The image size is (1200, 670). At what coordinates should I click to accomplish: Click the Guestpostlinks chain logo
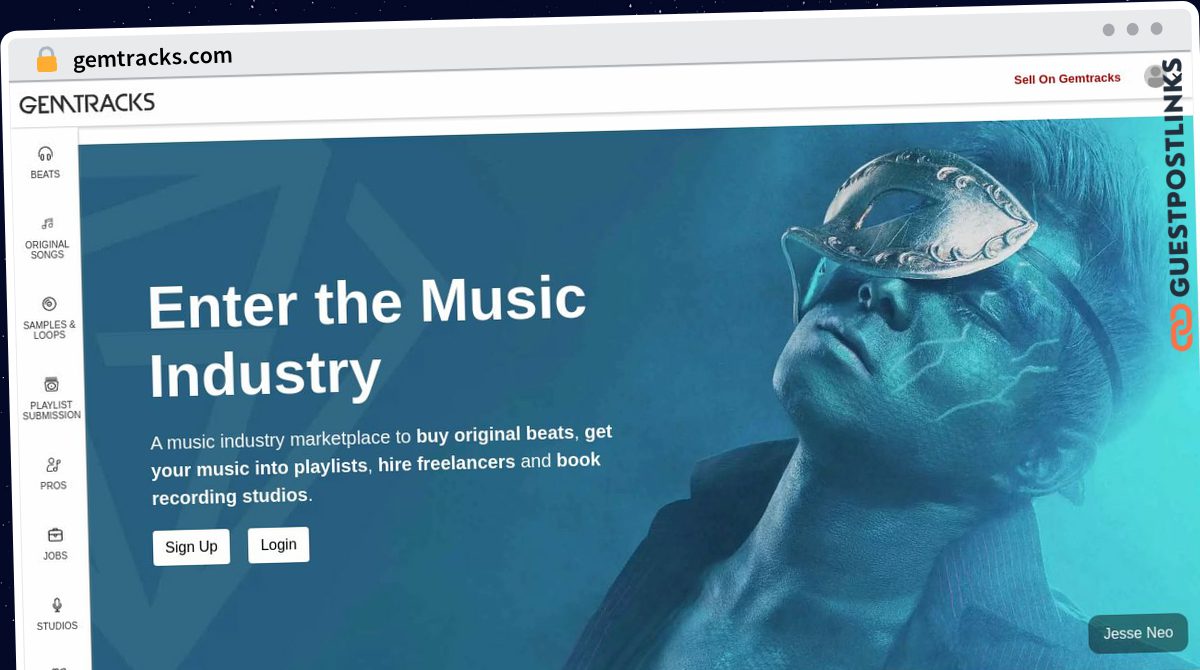[x=1181, y=328]
